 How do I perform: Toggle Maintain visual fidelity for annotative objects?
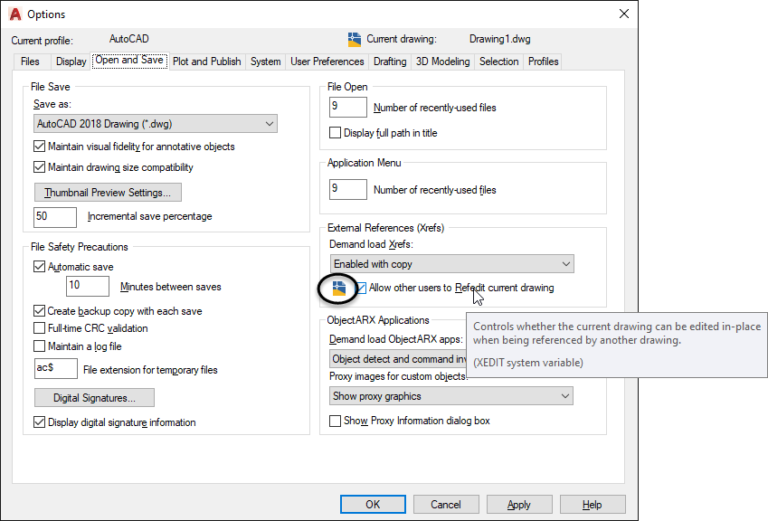[40, 146]
